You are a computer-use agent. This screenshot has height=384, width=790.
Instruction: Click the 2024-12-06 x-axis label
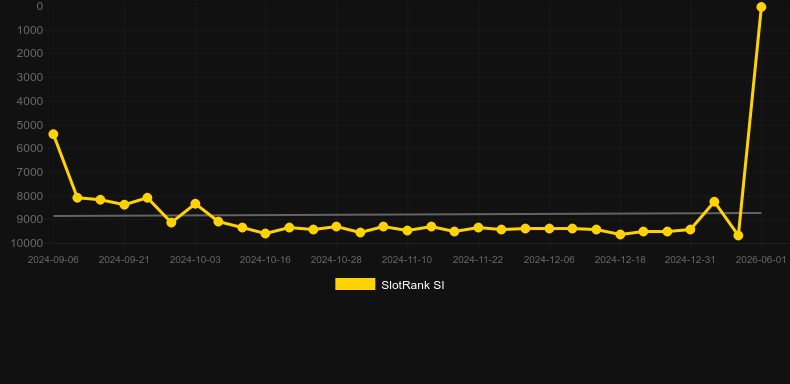click(549, 260)
